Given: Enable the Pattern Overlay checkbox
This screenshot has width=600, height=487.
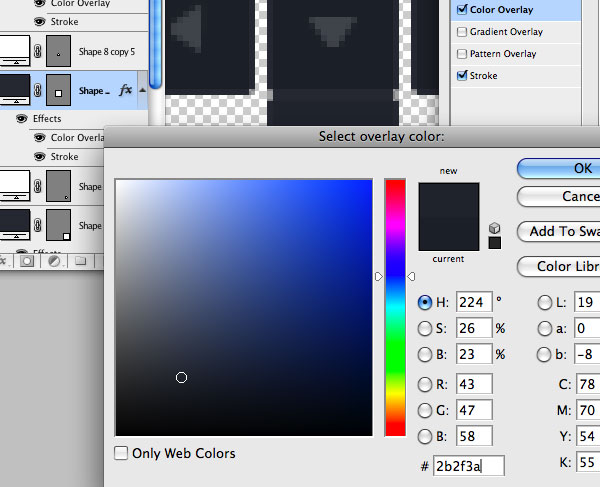Looking at the screenshot, I should 462,54.
